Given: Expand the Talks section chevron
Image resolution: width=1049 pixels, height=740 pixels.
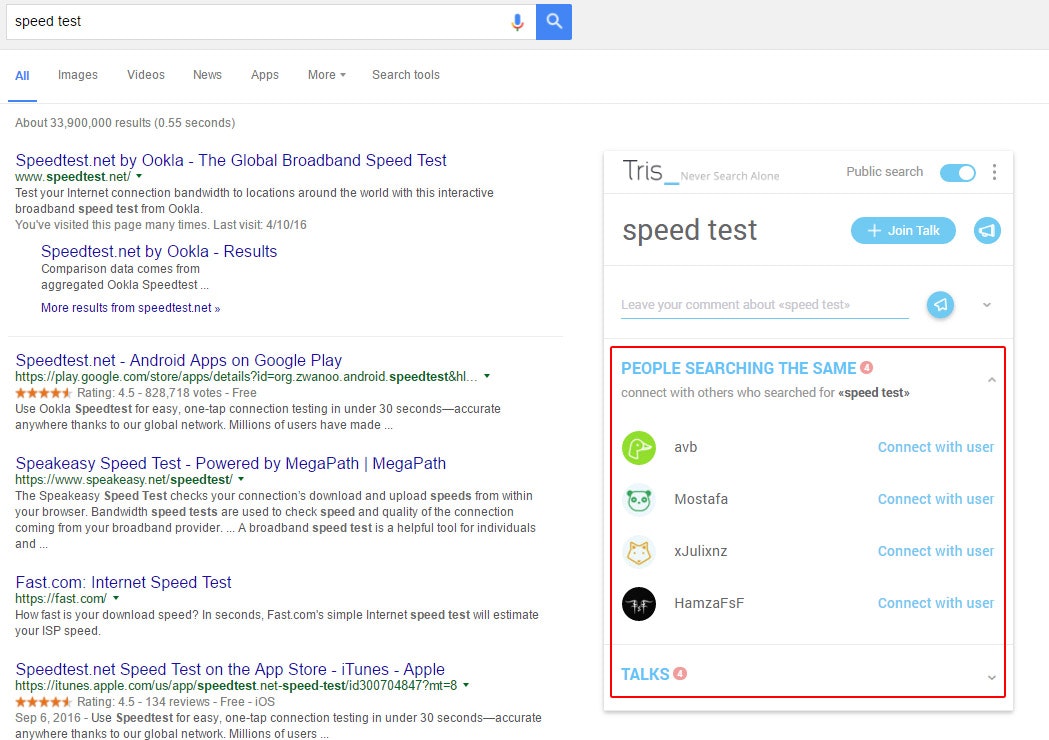Looking at the screenshot, I should [991, 677].
